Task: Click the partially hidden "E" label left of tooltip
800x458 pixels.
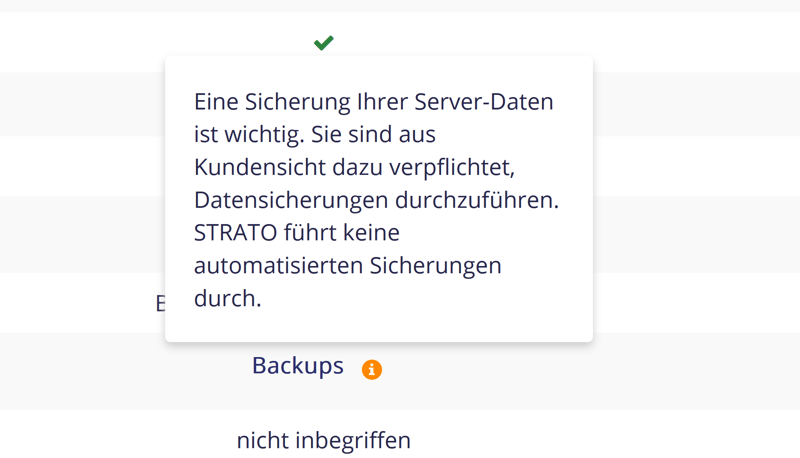Action: [160, 304]
